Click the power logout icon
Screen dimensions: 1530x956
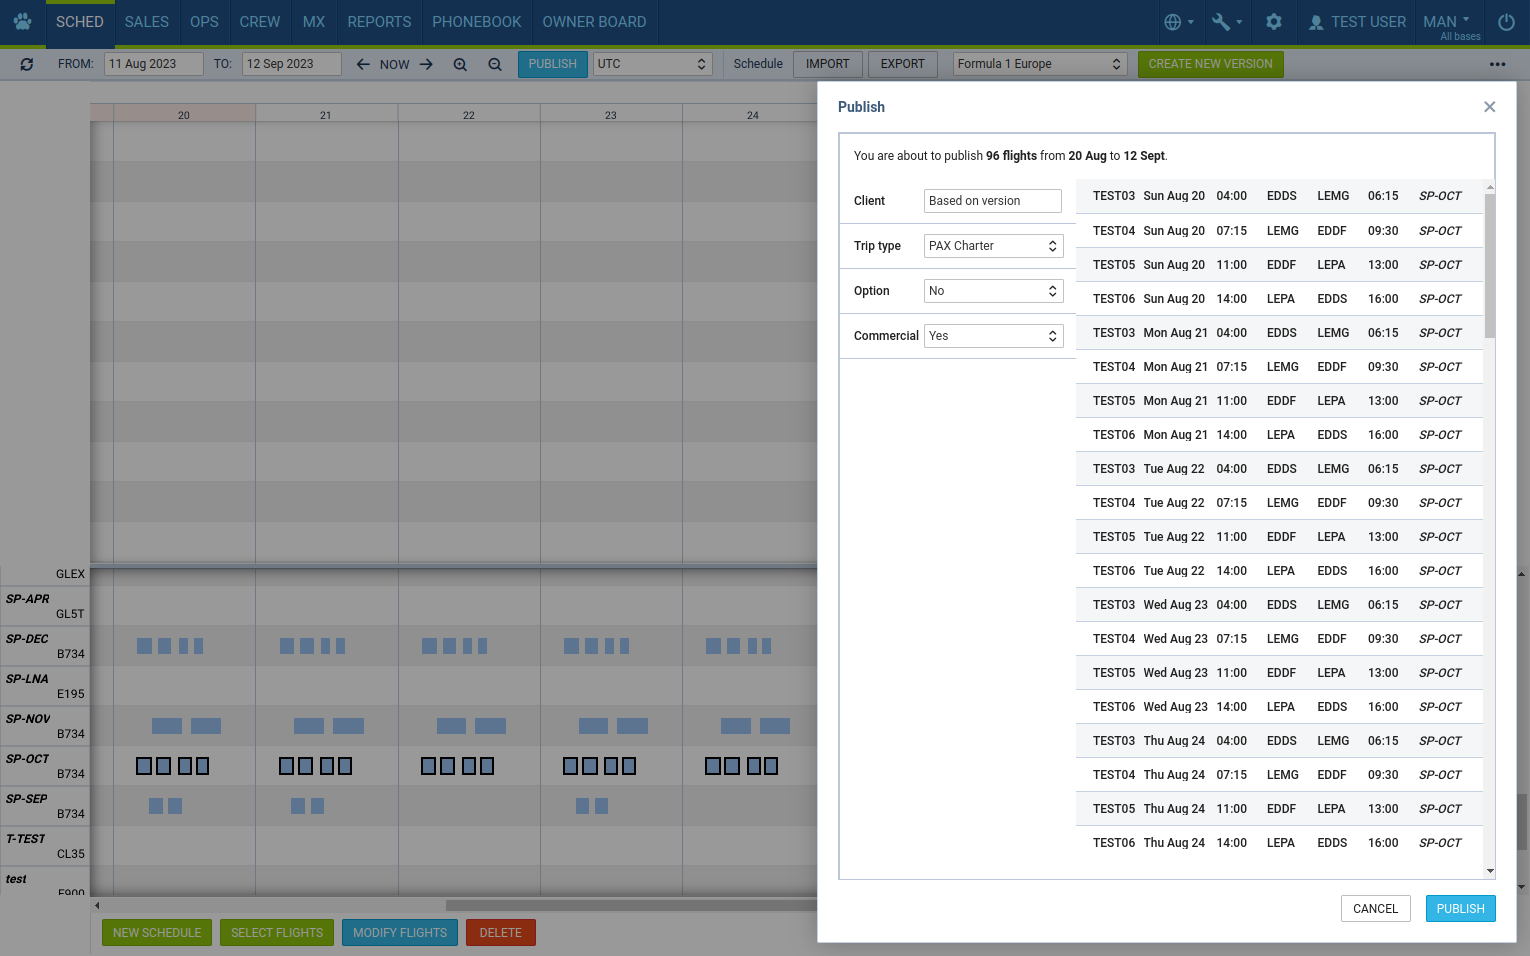click(1506, 22)
